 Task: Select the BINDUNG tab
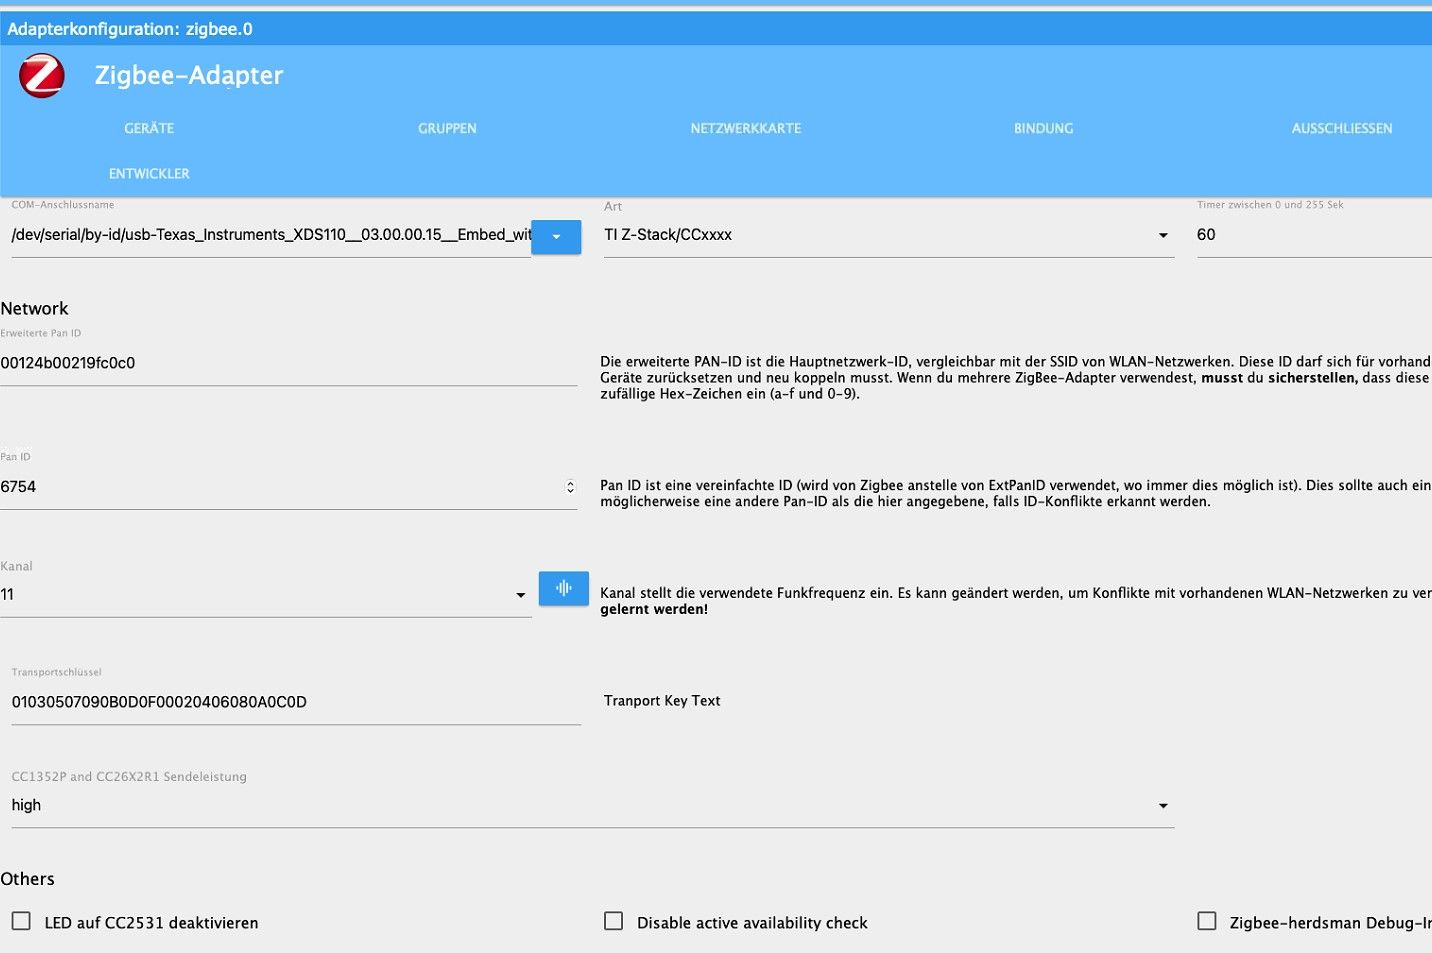click(x=1044, y=129)
